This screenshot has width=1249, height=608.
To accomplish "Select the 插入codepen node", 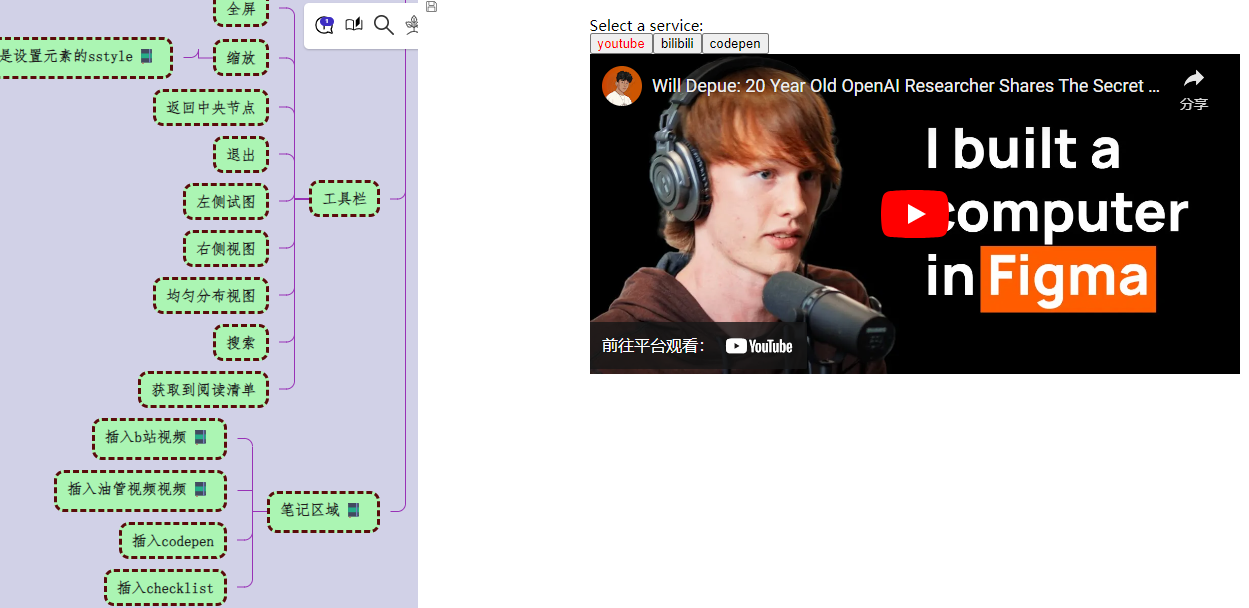I will tap(173, 541).
